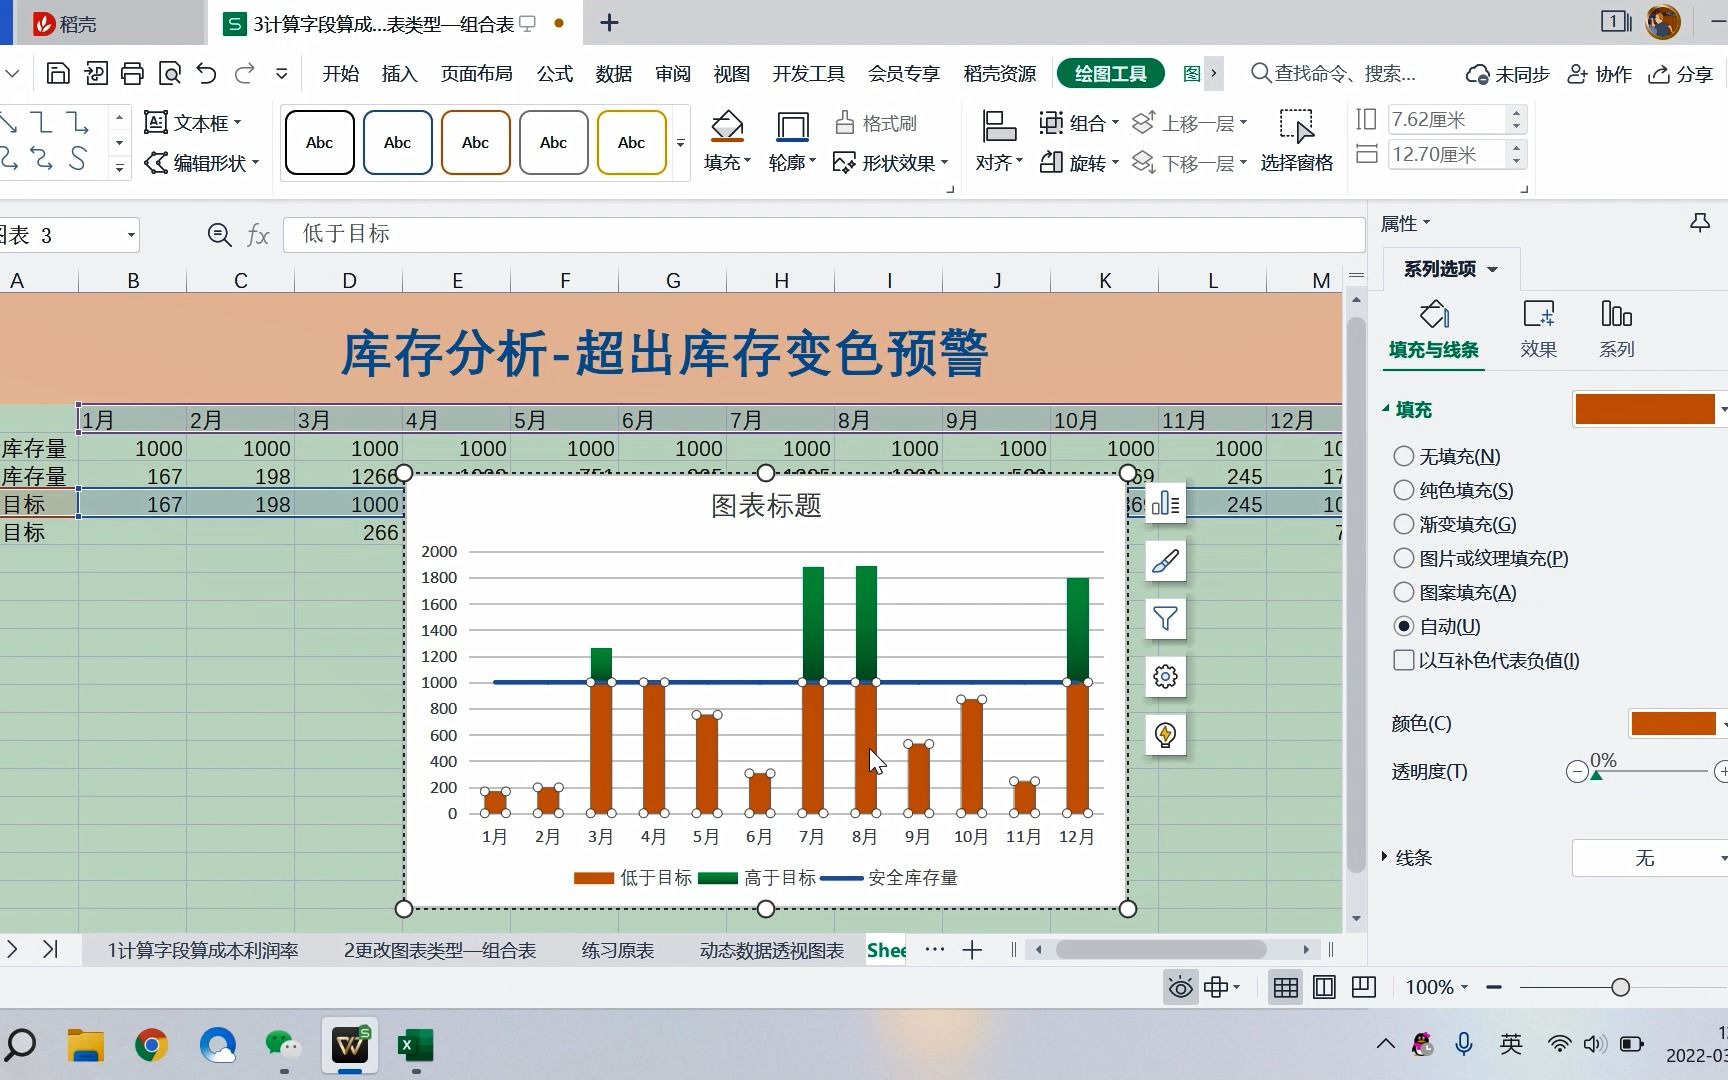Select the 无填充 radio option
Image resolution: width=1728 pixels, height=1080 pixels.
pos(1404,456)
